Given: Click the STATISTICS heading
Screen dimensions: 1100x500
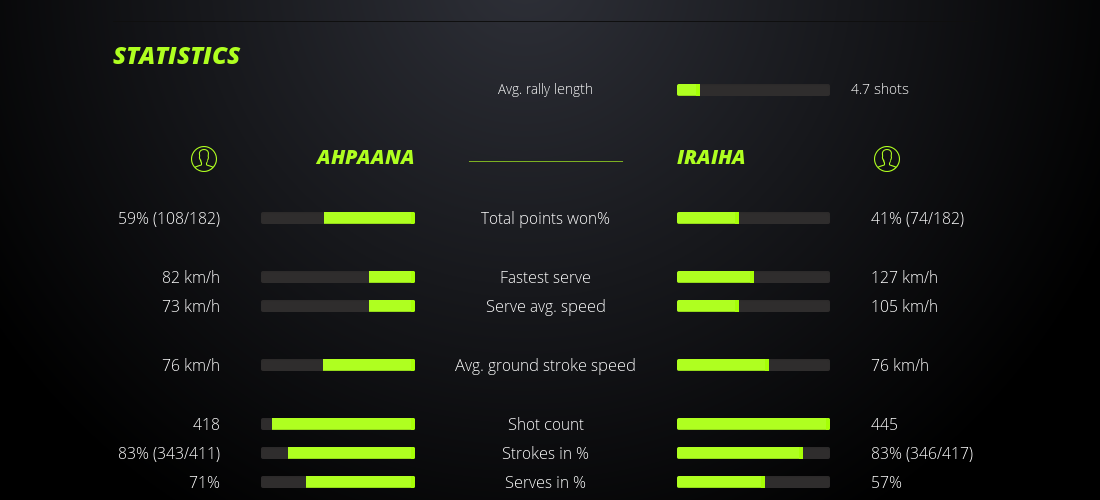Looking at the screenshot, I should click(x=177, y=56).
